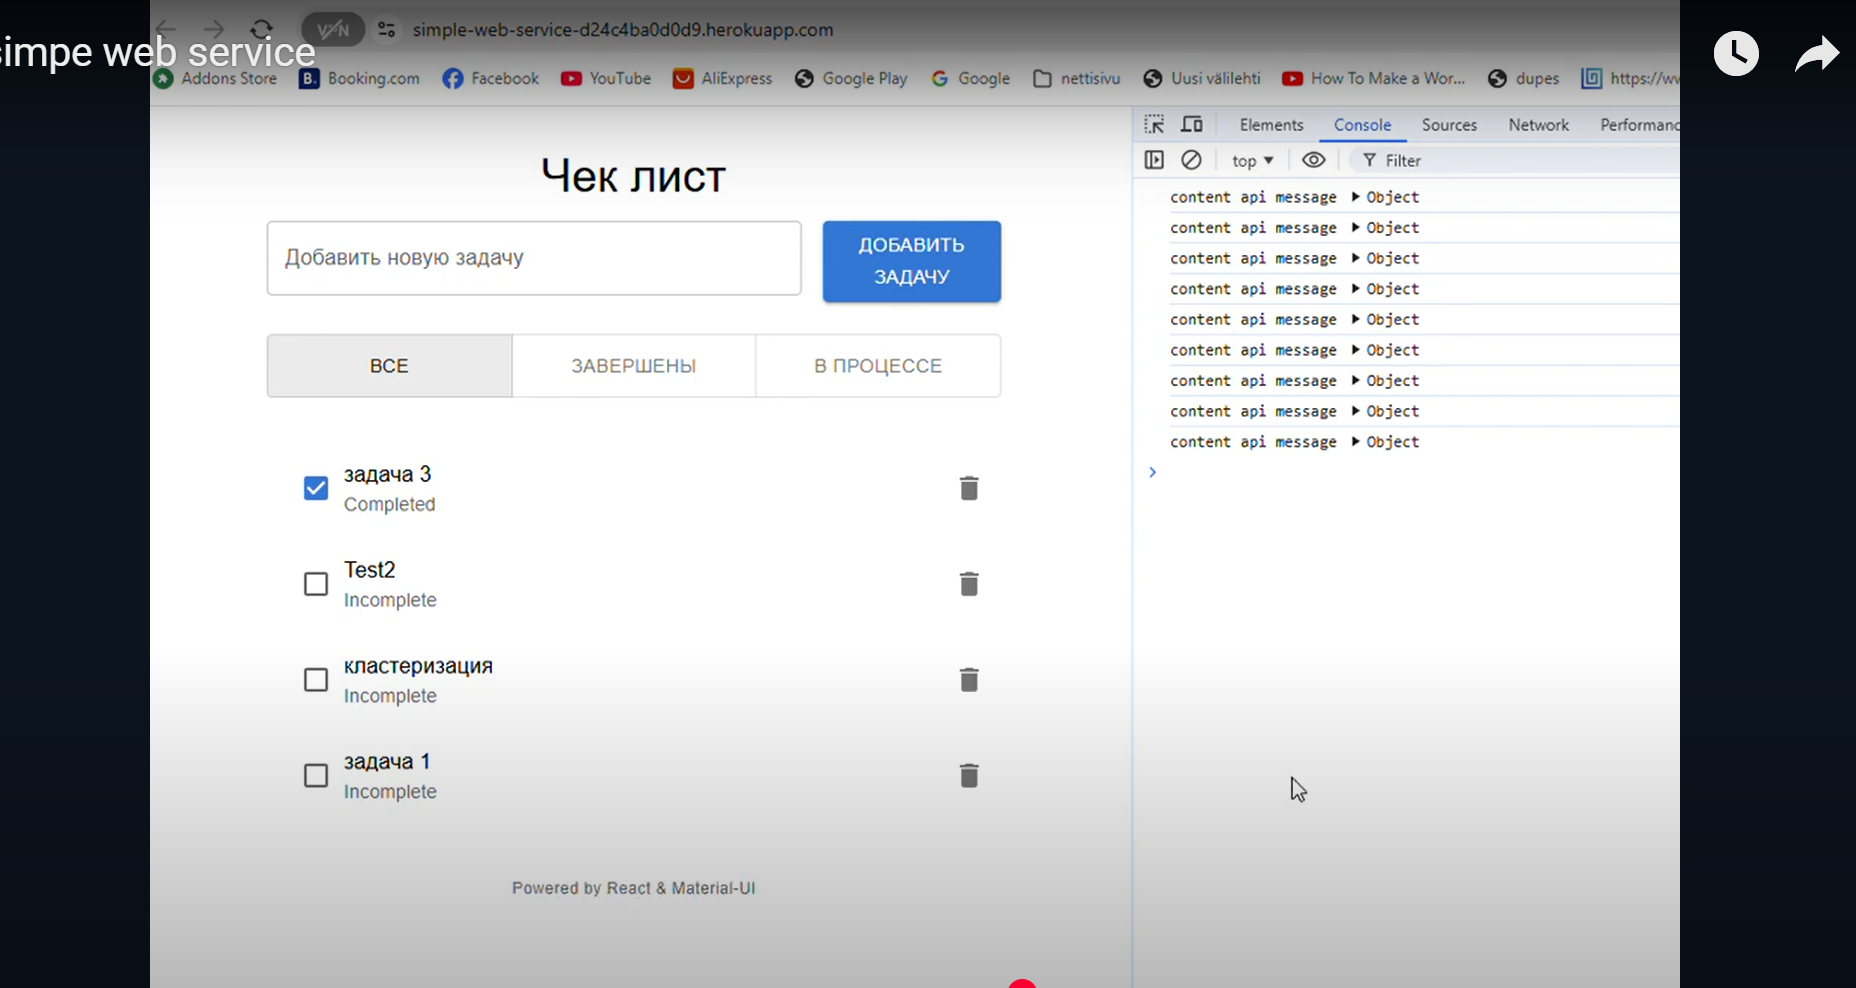
Task: Open the console sidebar panel icon
Action: click(x=1154, y=160)
